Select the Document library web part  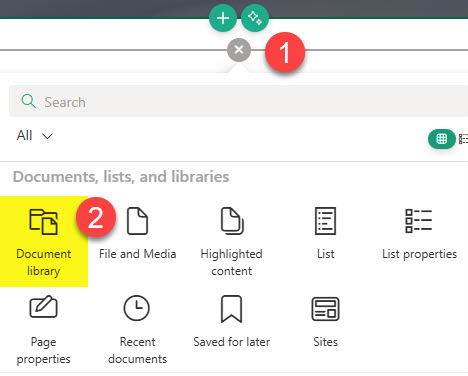[44, 241]
